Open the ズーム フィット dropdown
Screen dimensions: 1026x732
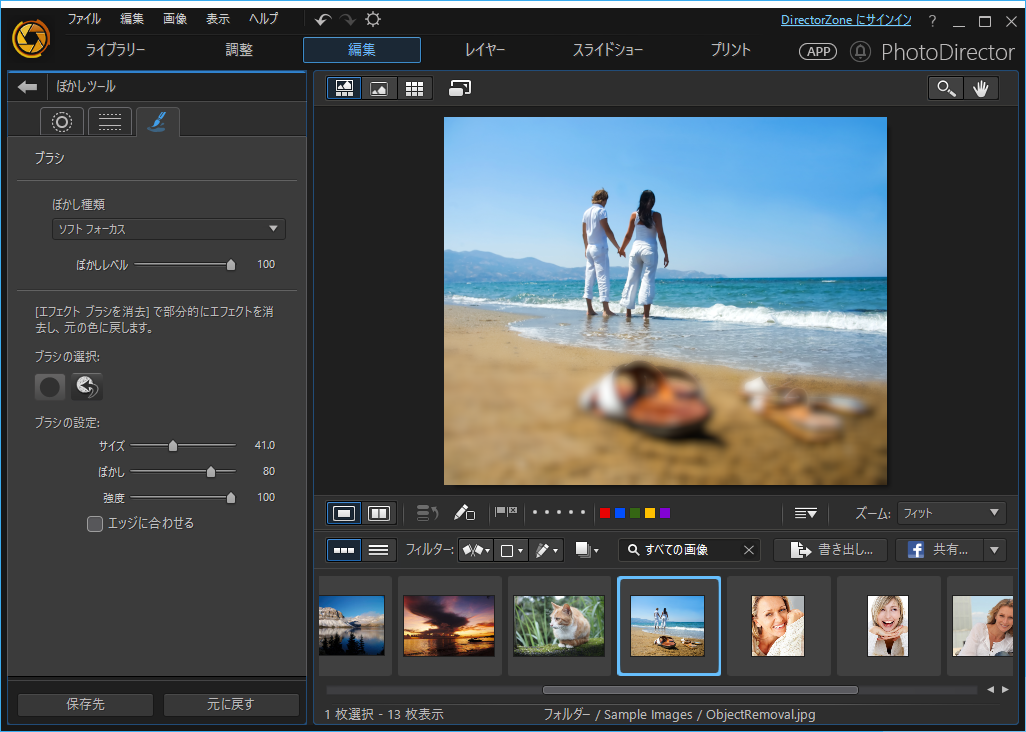pyautogui.click(x=951, y=514)
